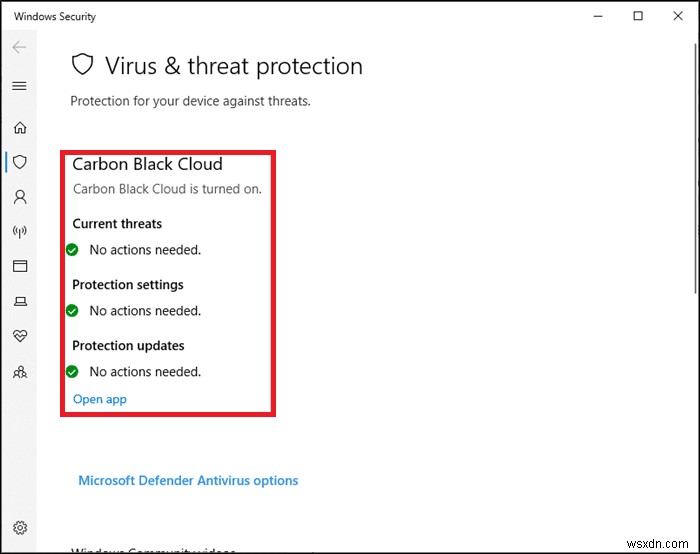The height and width of the screenshot is (554, 700).
Task: Open Family options in the sidebar
Action: pyautogui.click(x=19, y=372)
